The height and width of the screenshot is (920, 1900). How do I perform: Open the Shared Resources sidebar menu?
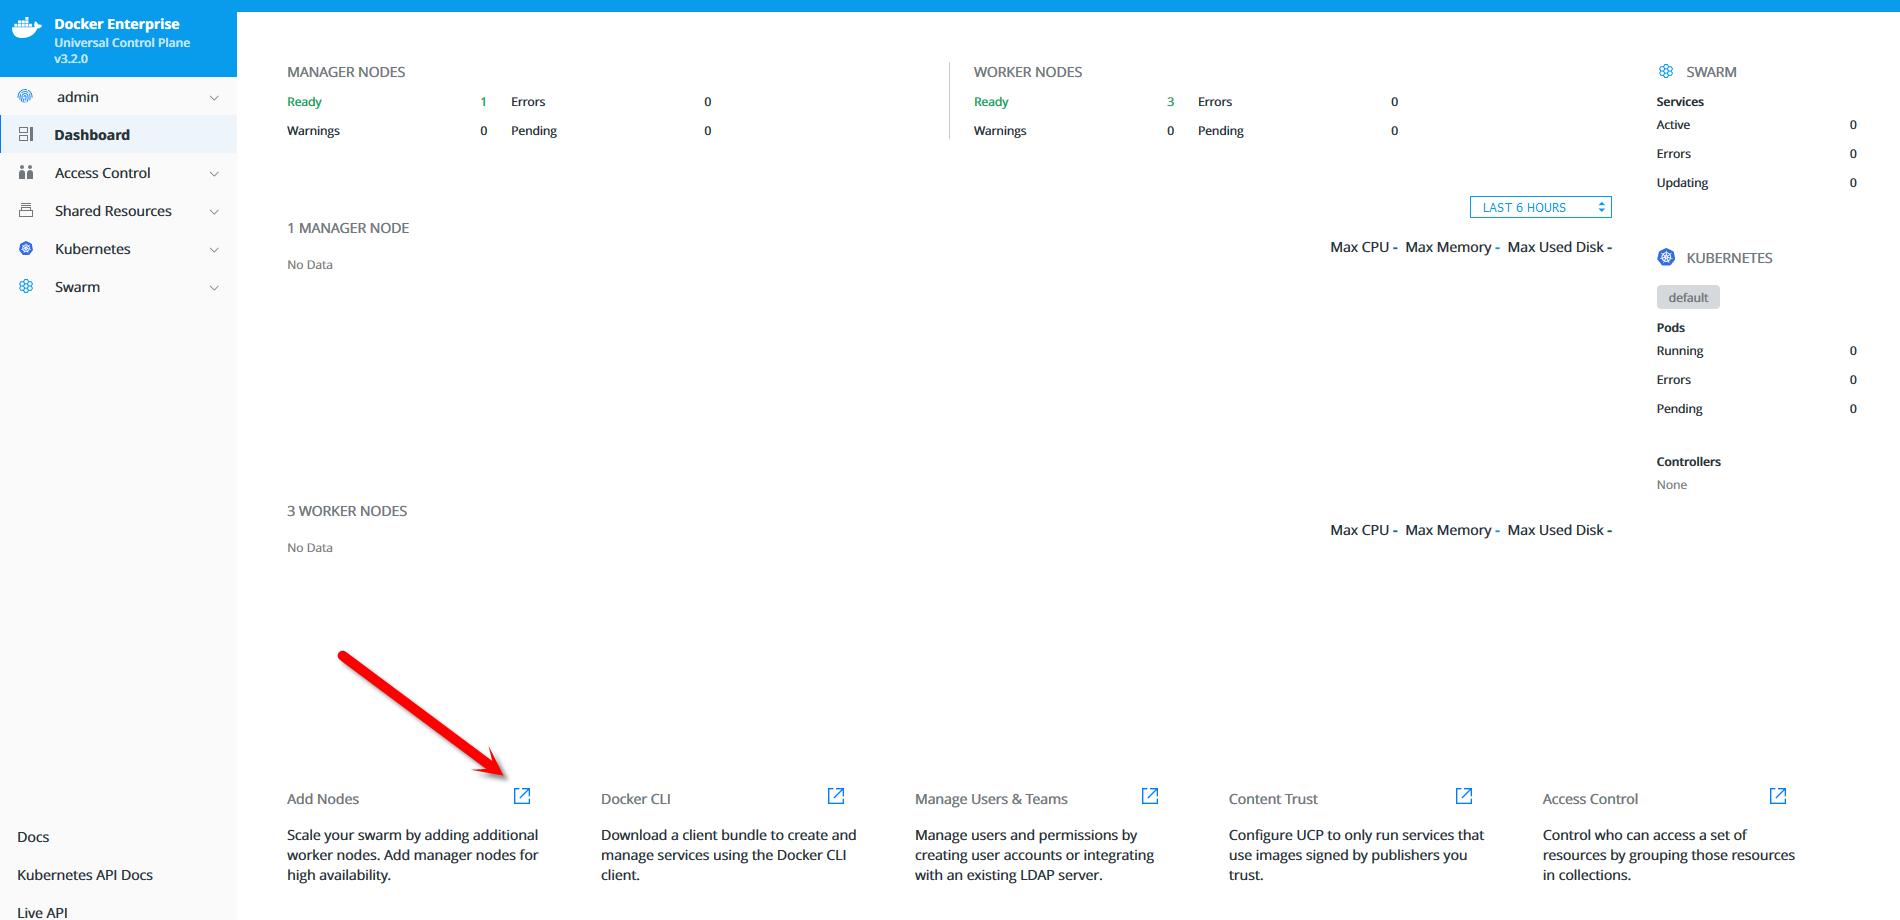pyautogui.click(x=118, y=210)
